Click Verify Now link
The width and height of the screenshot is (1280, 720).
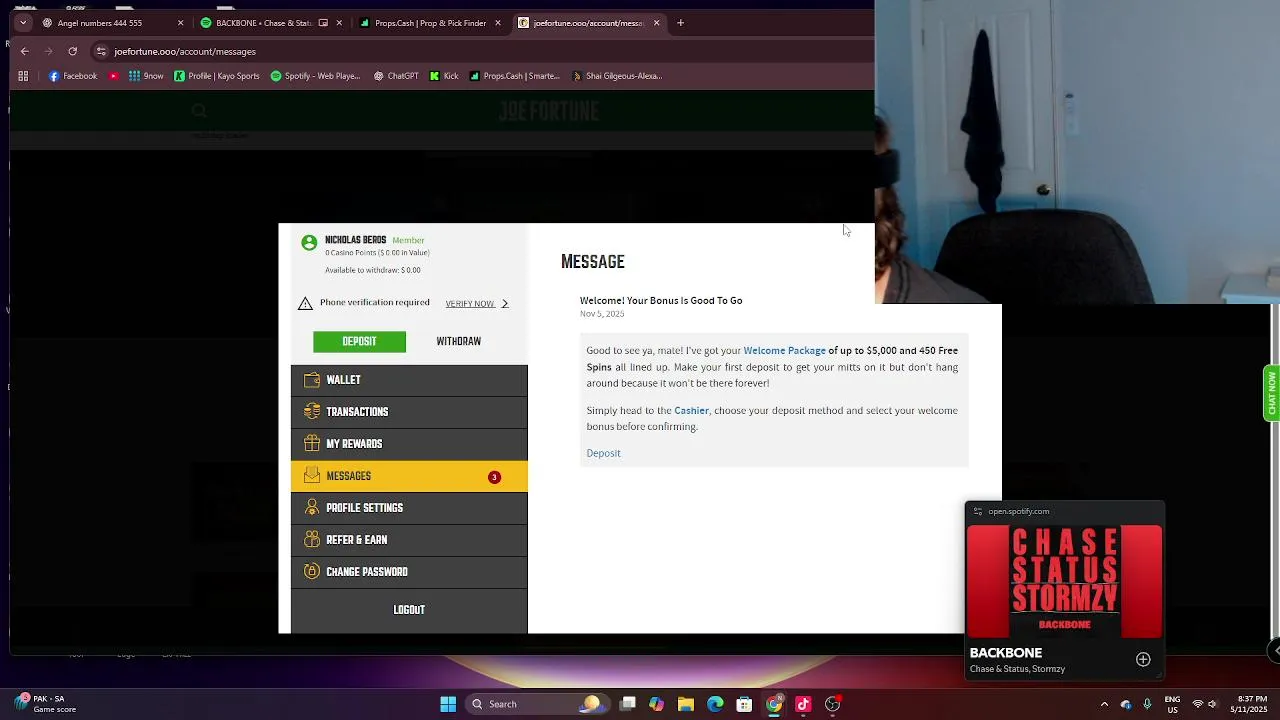click(x=470, y=303)
